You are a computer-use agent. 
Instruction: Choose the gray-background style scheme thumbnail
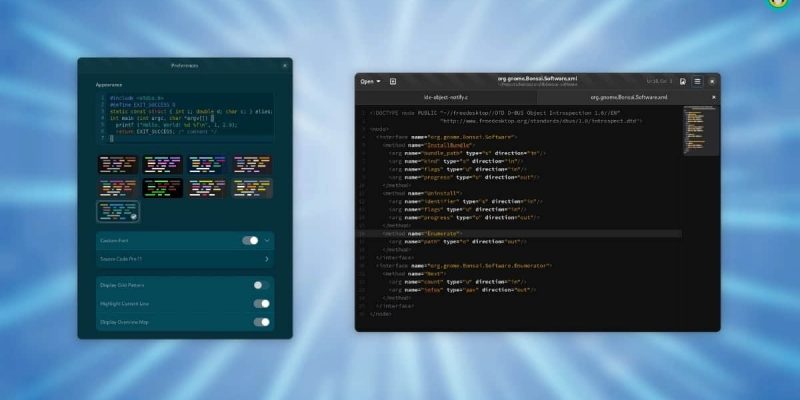tap(253, 188)
